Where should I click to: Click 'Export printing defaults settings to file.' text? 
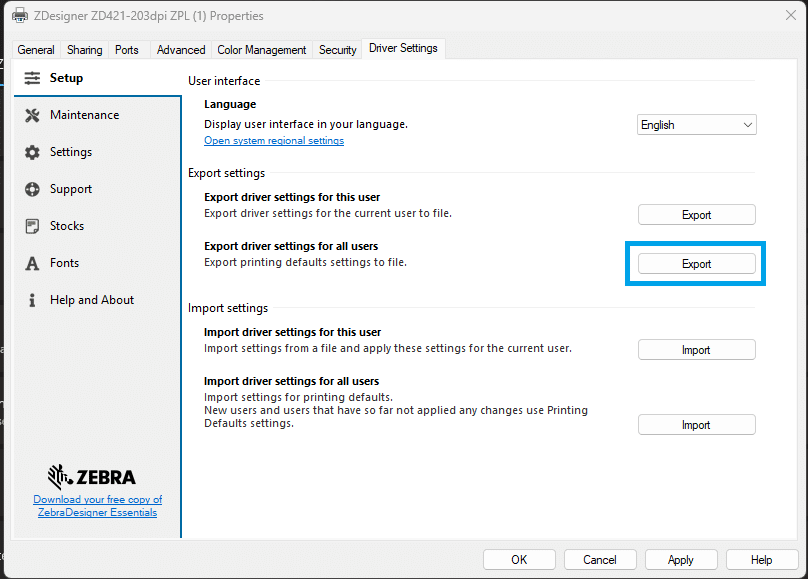coord(305,262)
